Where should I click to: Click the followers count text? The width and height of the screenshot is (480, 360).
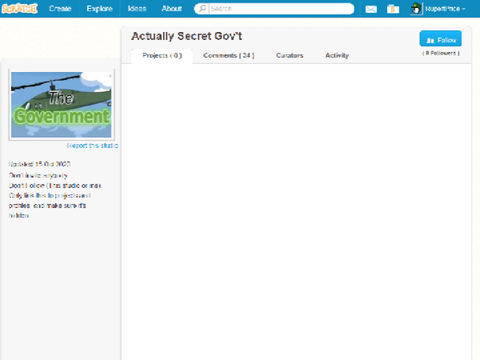point(441,53)
